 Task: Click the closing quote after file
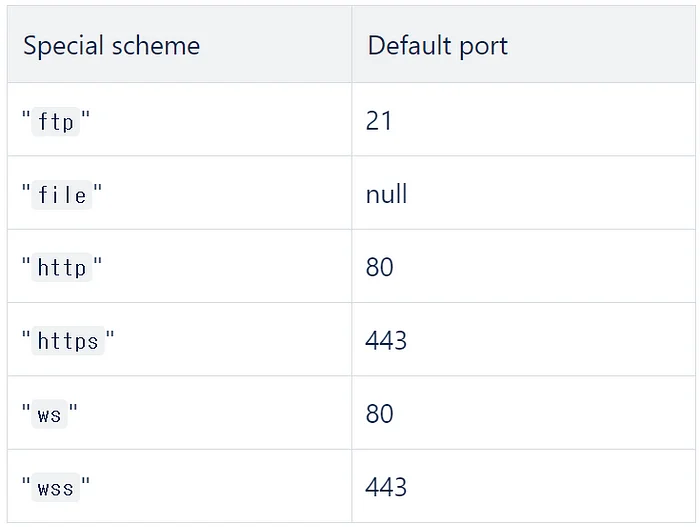pos(98,191)
